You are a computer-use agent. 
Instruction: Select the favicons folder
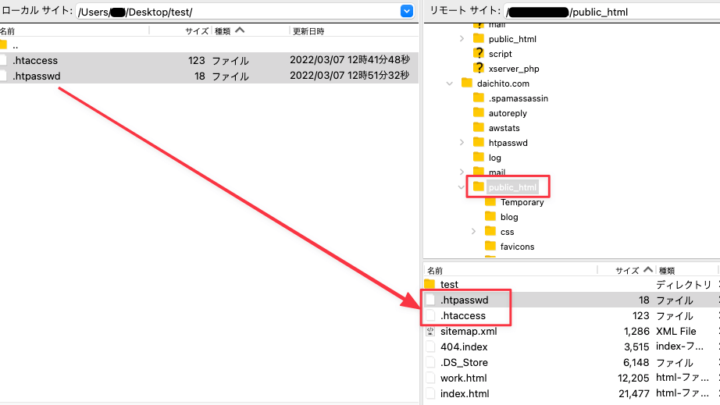tap(517, 247)
